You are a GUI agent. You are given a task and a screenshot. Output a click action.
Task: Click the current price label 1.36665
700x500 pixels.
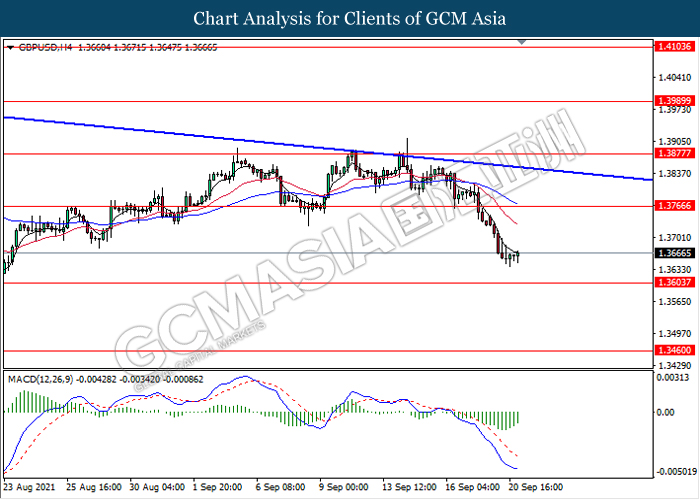(675, 253)
